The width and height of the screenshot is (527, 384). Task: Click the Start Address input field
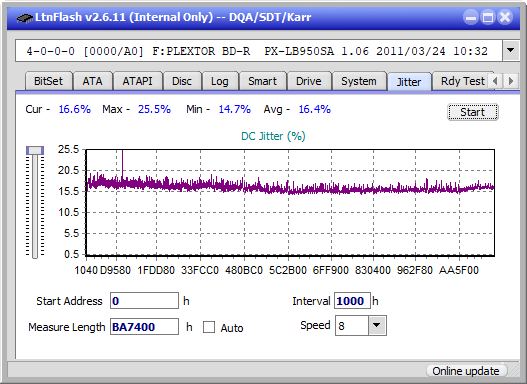point(144,301)
